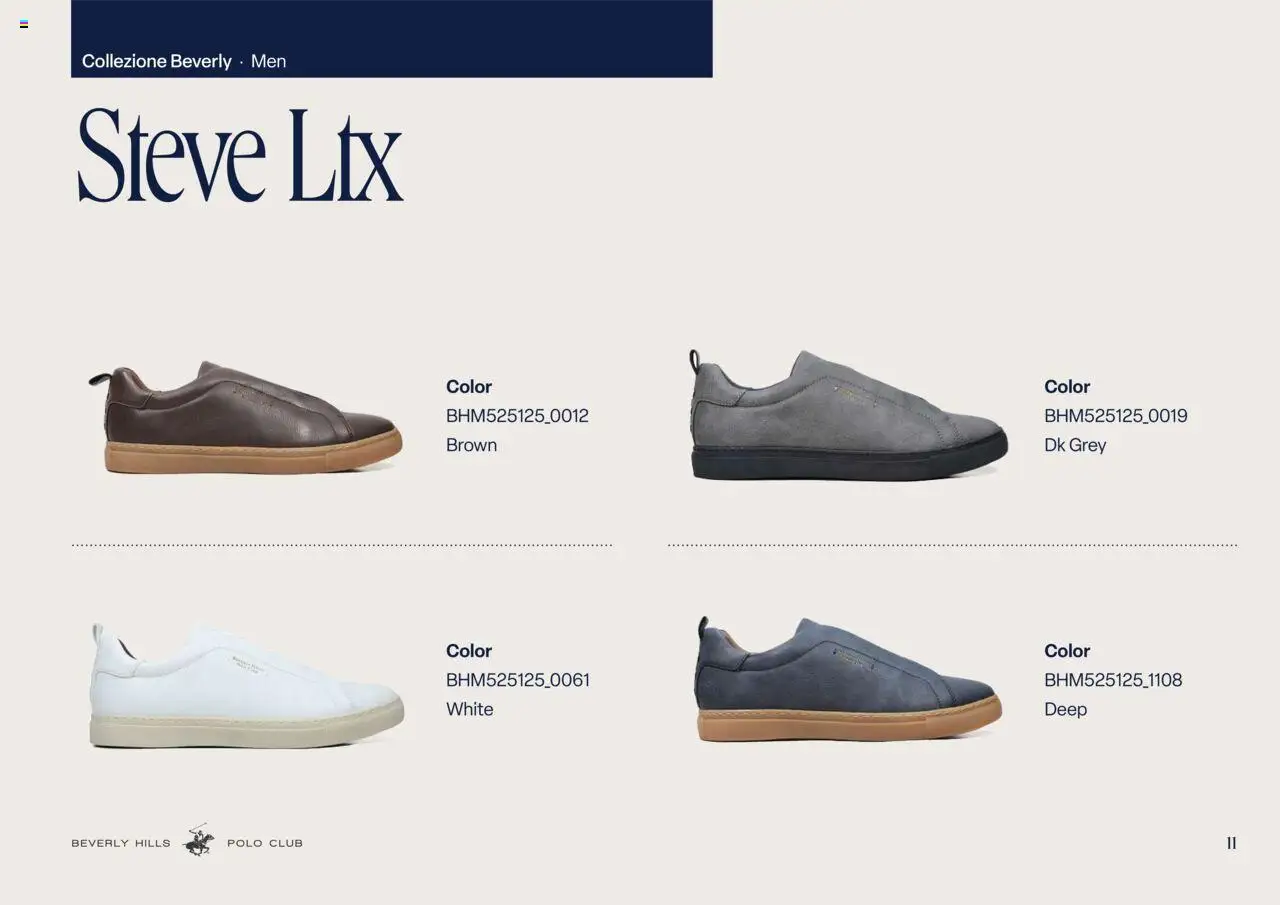The image size is (1280, 905).
Task: Select the white sneaker image
Action: pyautogui.click(x=246, y=686)
